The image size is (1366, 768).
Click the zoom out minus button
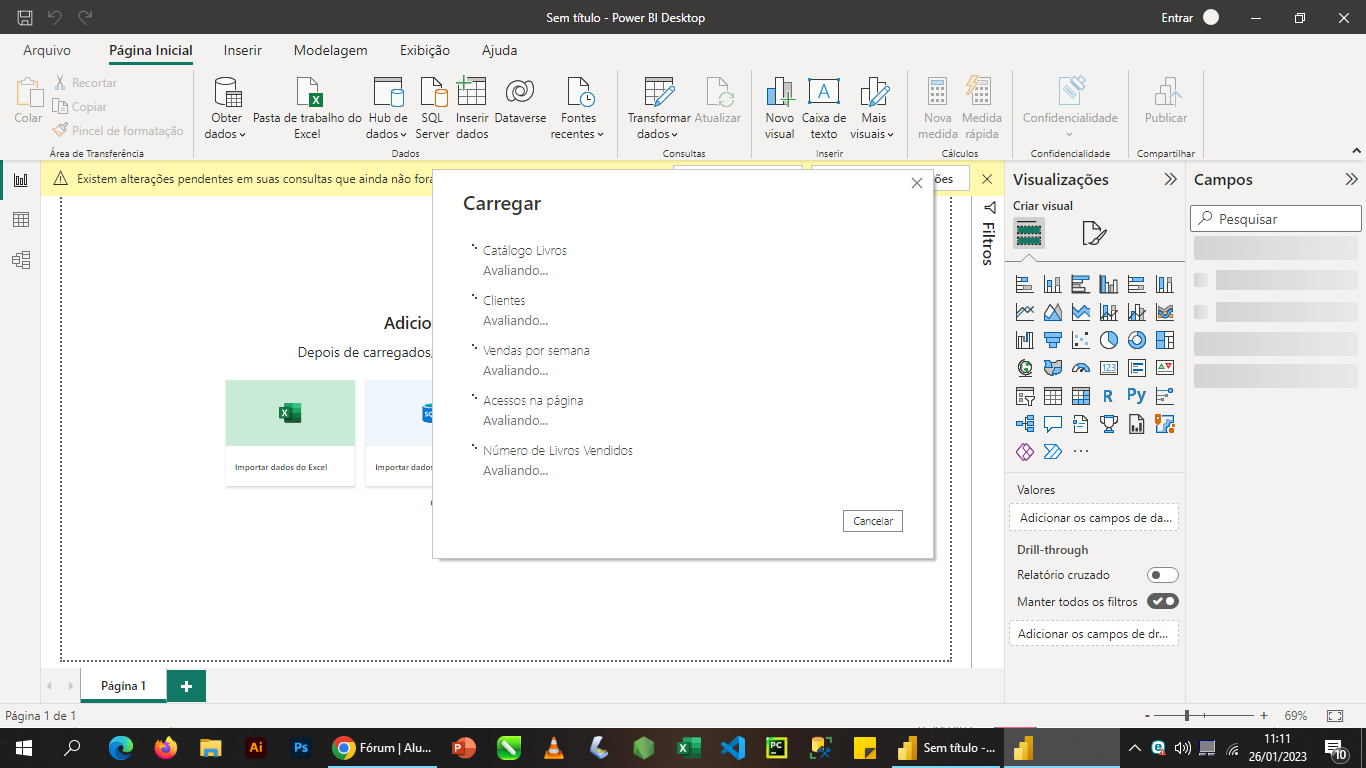1147,716
